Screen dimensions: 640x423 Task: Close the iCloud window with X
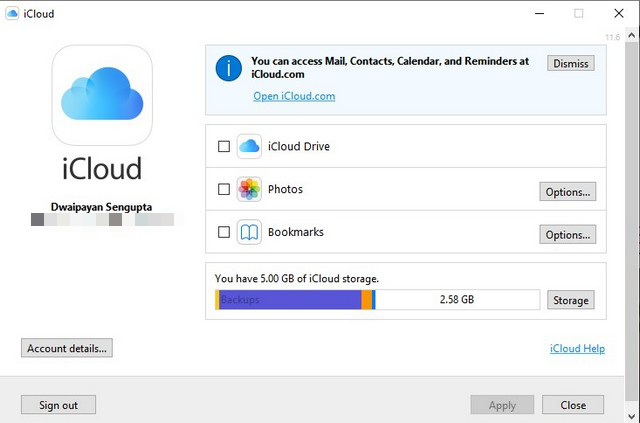click(x=619, y=13)
